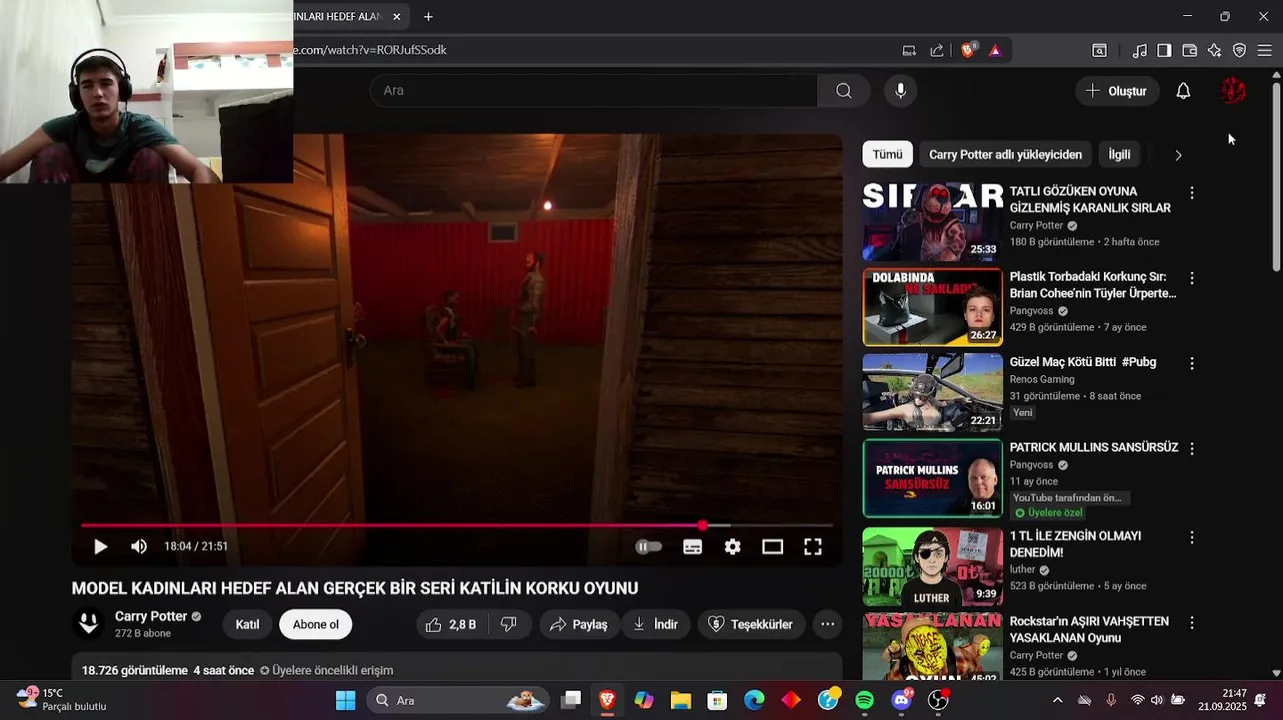This screenshot has width=1283, height=720.
Task: Click the search magnifier button
Action: [x=844, y=90]
